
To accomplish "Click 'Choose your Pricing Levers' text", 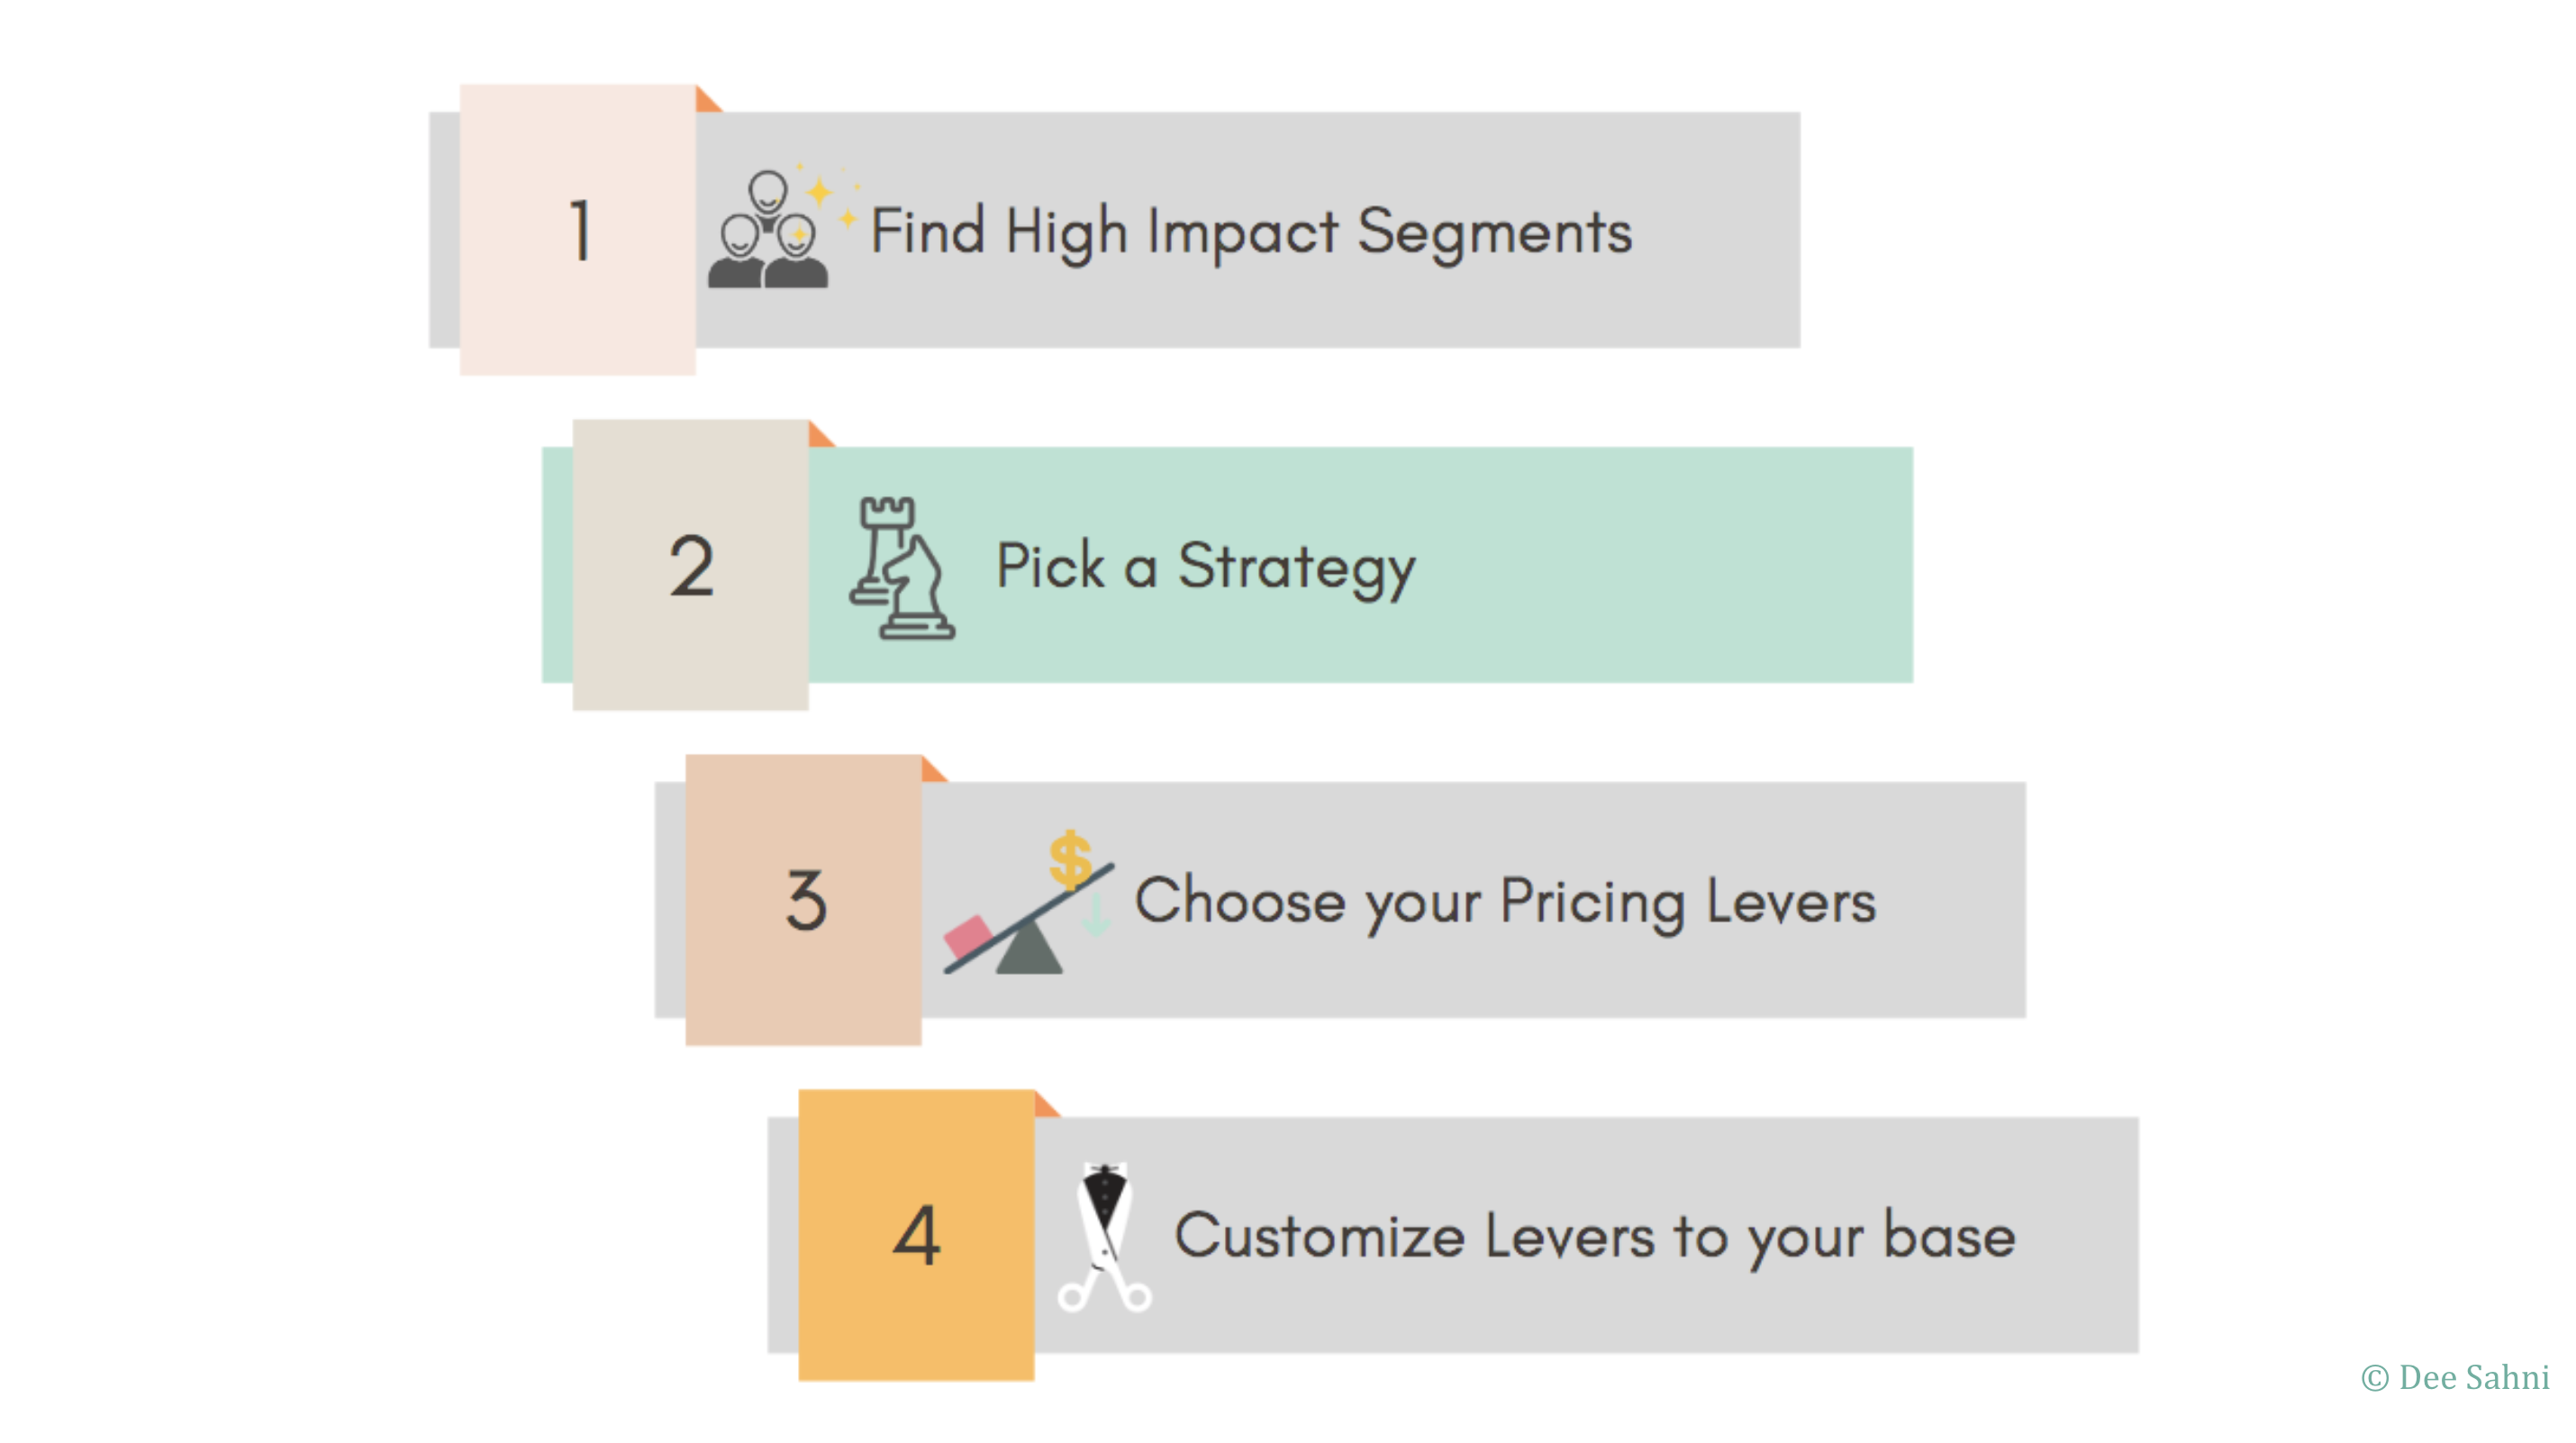I will tap(1505, 902).
